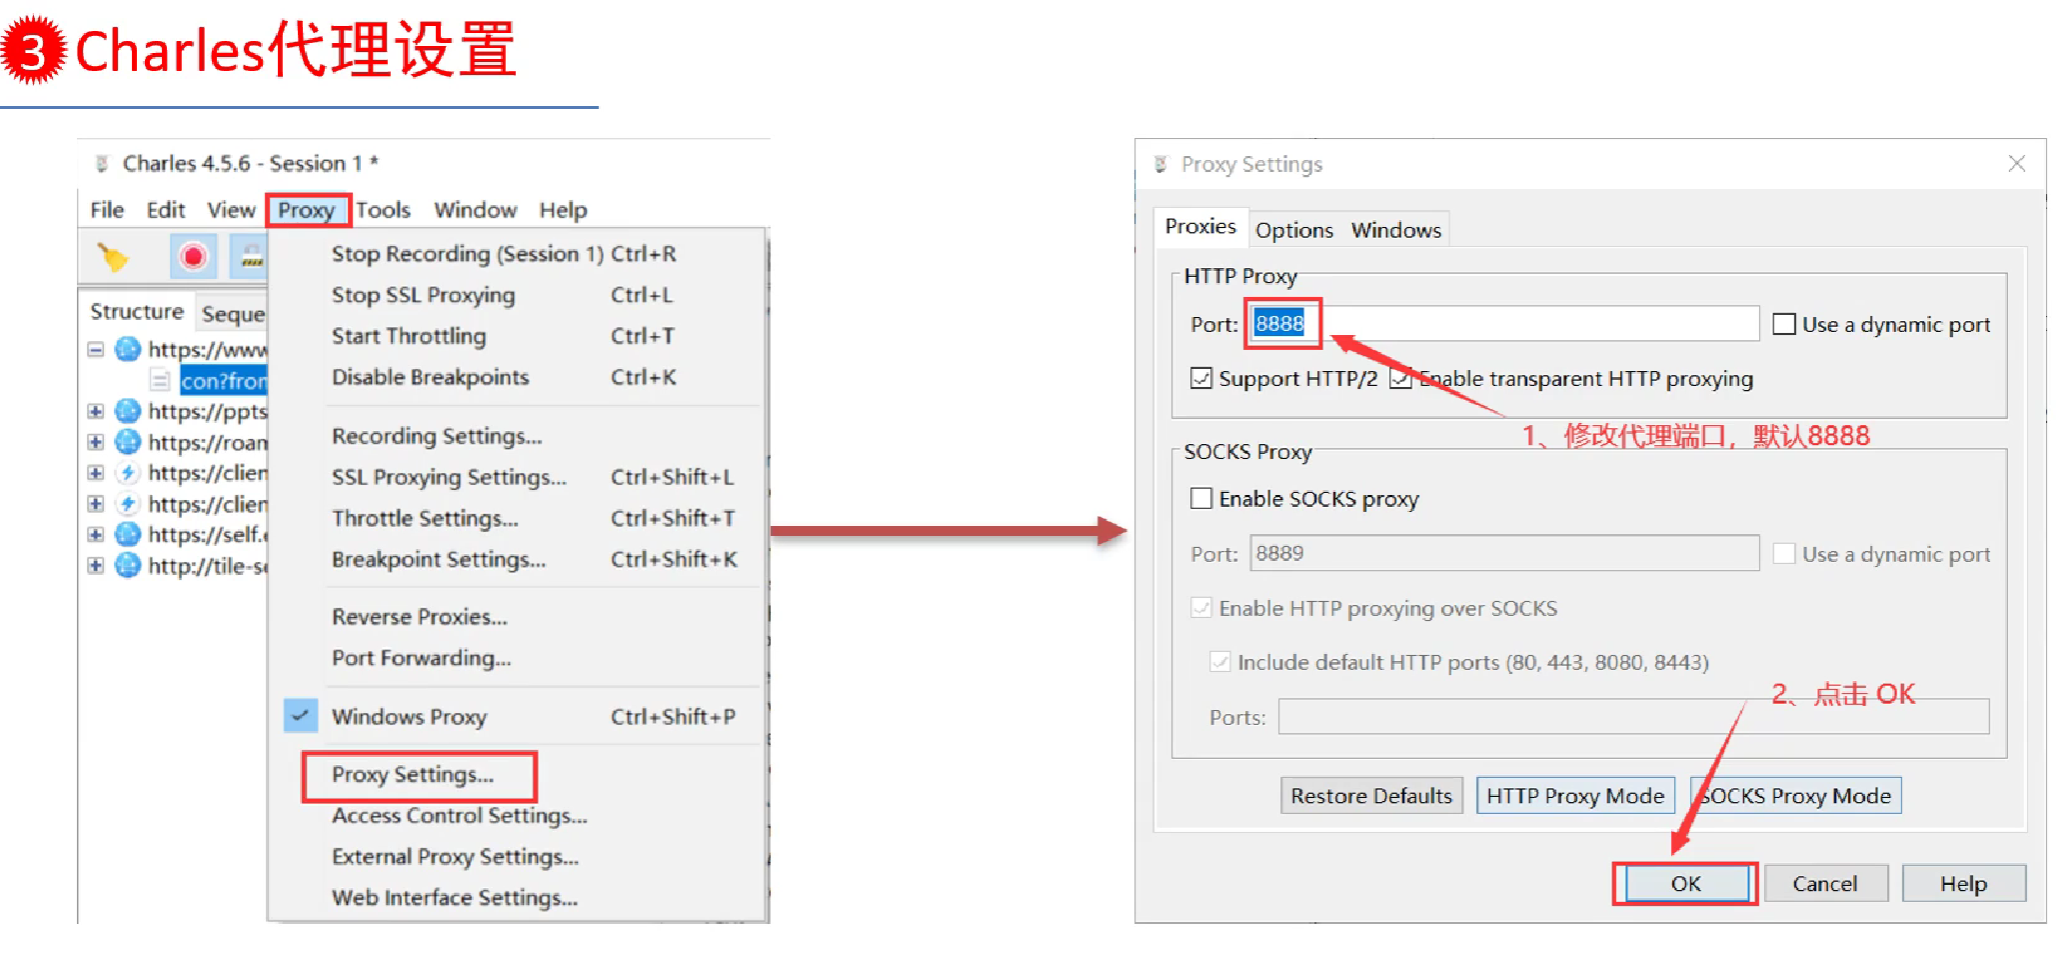Screen dimensions: 2072x958
Task: Toggle Include default HTTP ports checkbox
Action: pyautogui.click(x=1220, y=662)
